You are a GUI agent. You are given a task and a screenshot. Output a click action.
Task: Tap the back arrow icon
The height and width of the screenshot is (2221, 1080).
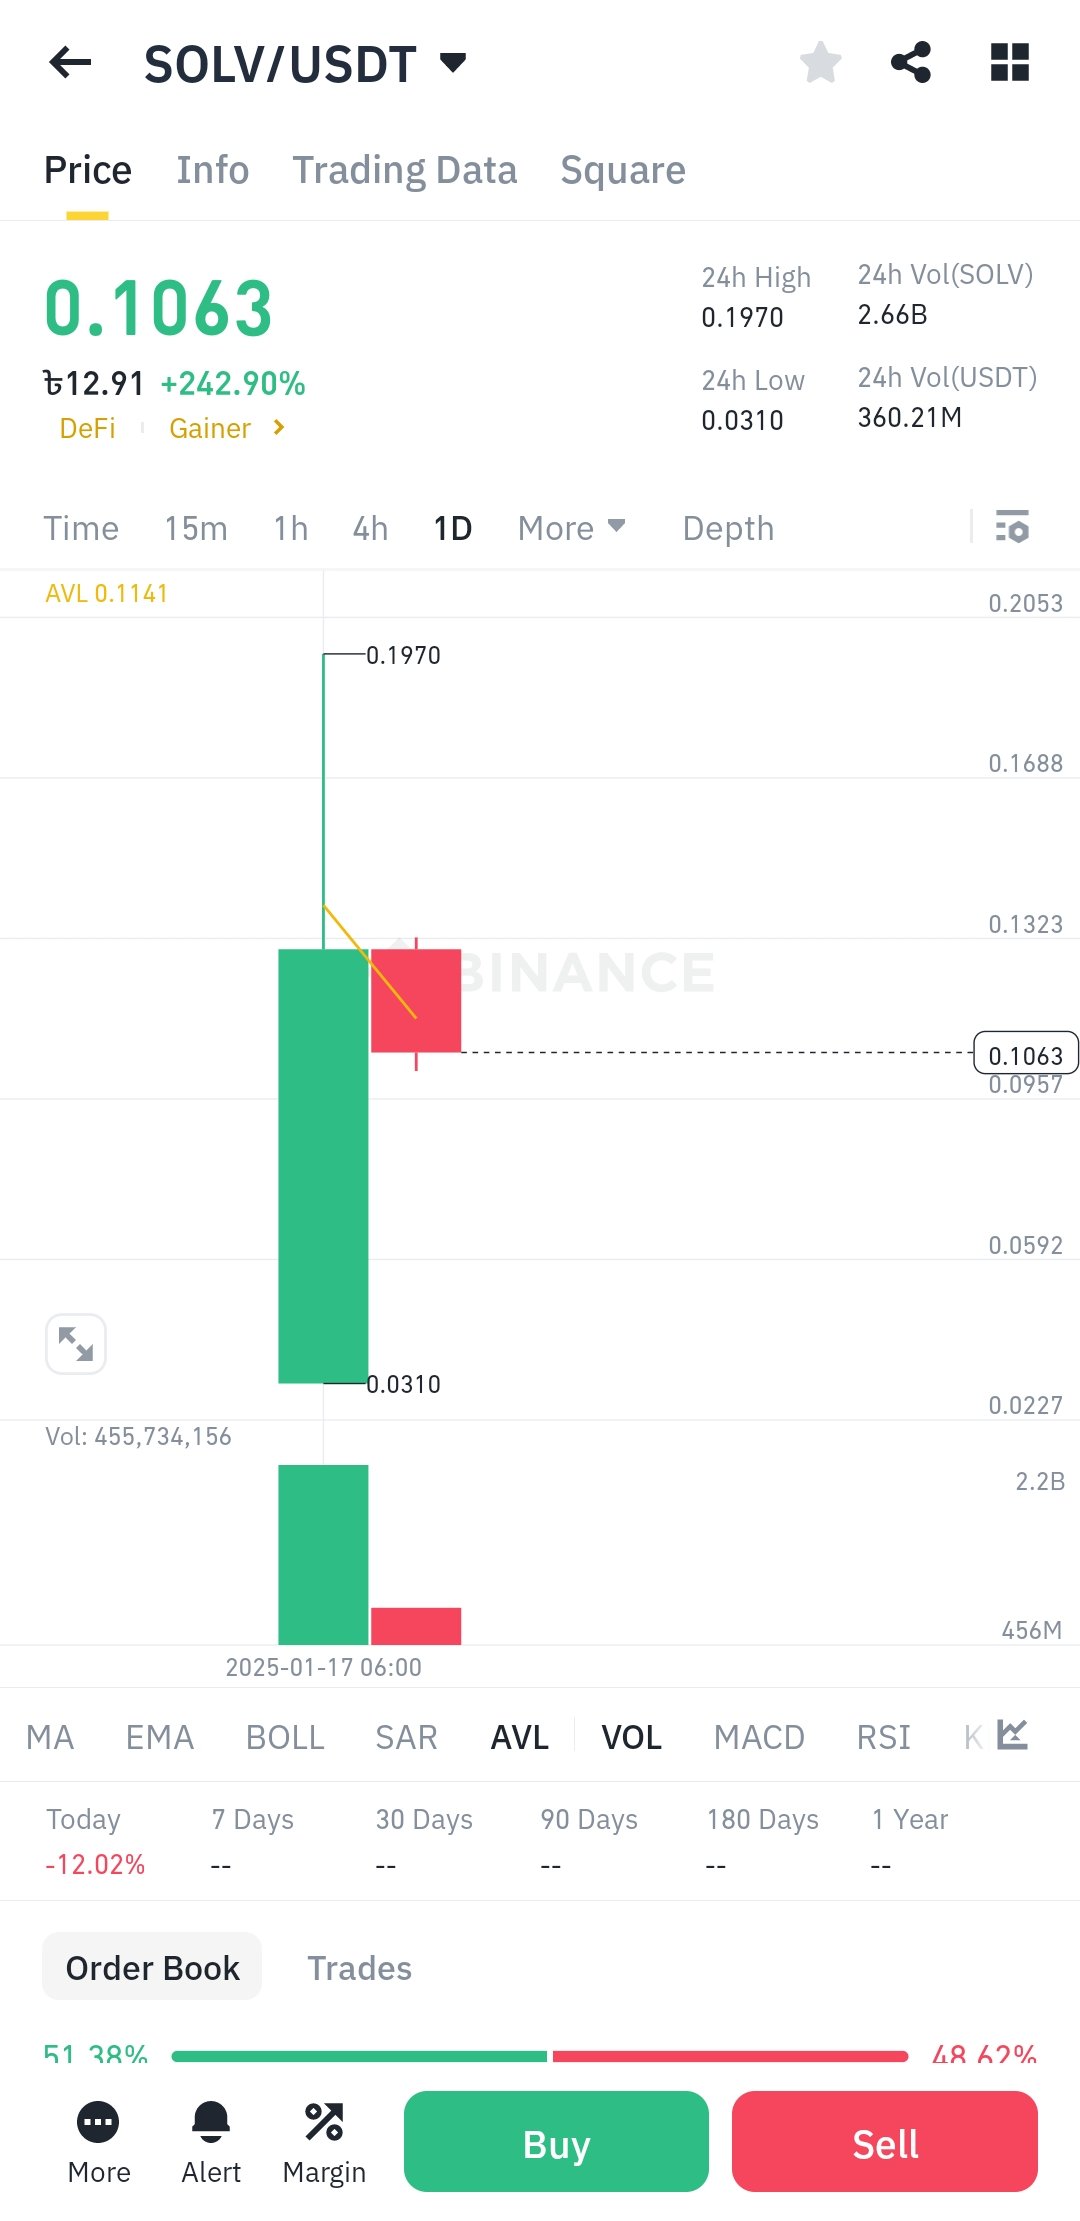coord(70,63)
